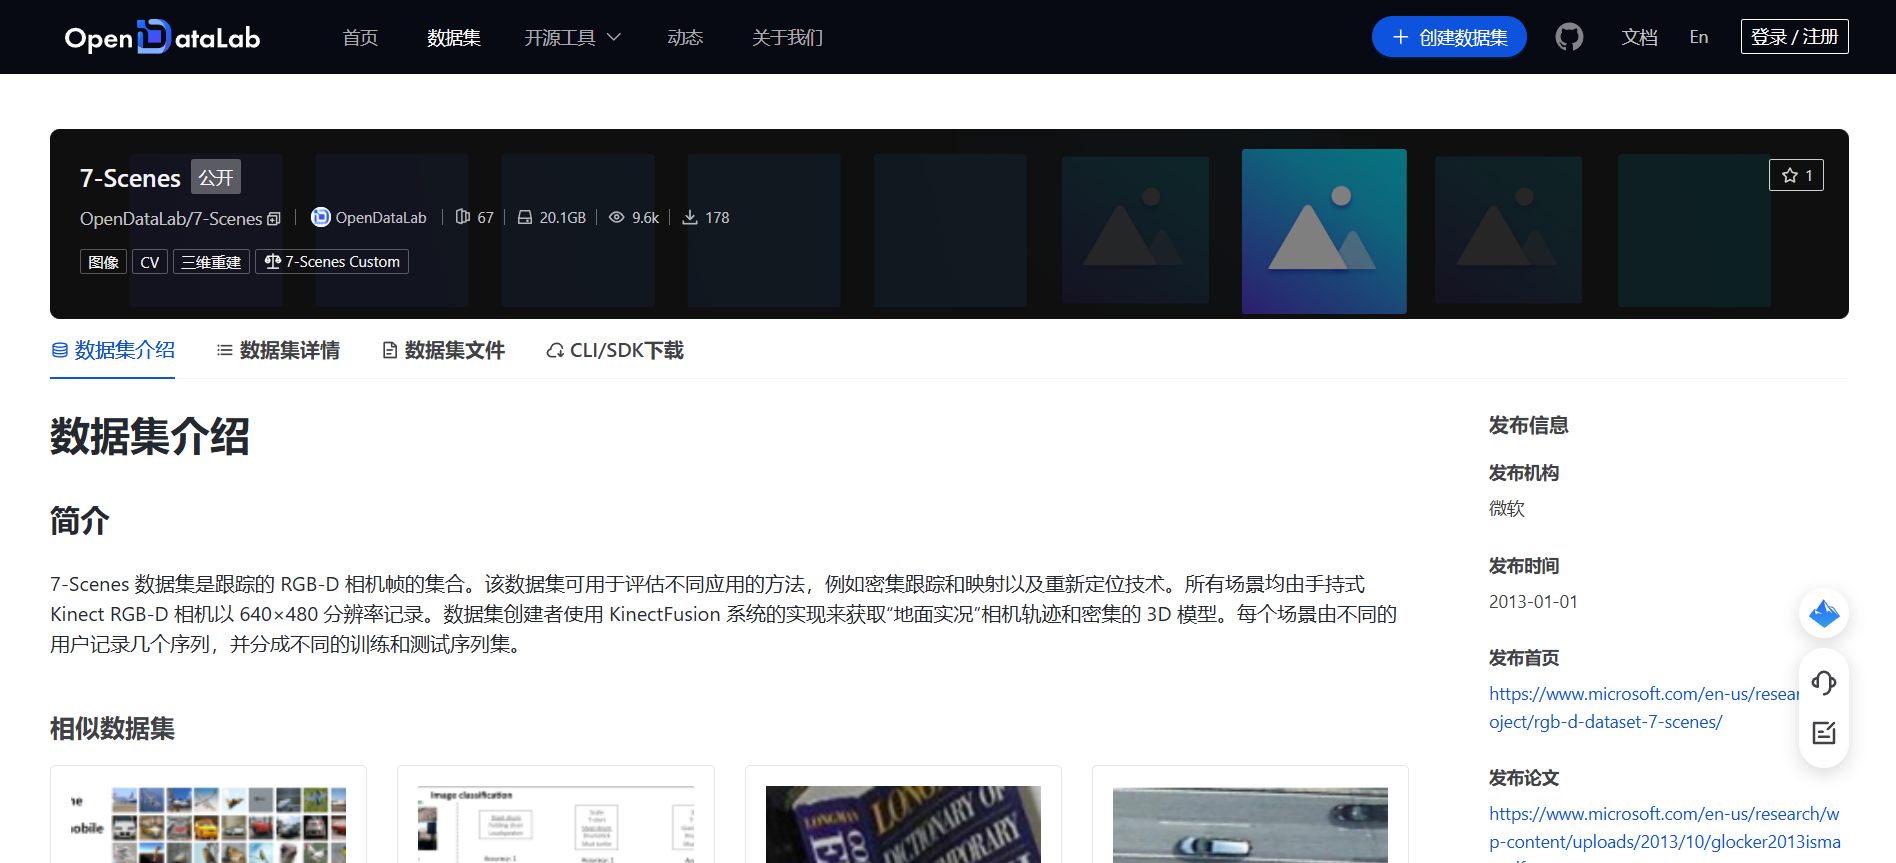The height and width of the screenshot is (863, 1896).
Task: Click the OpenDataLab logo
Action: click(162, 37)
